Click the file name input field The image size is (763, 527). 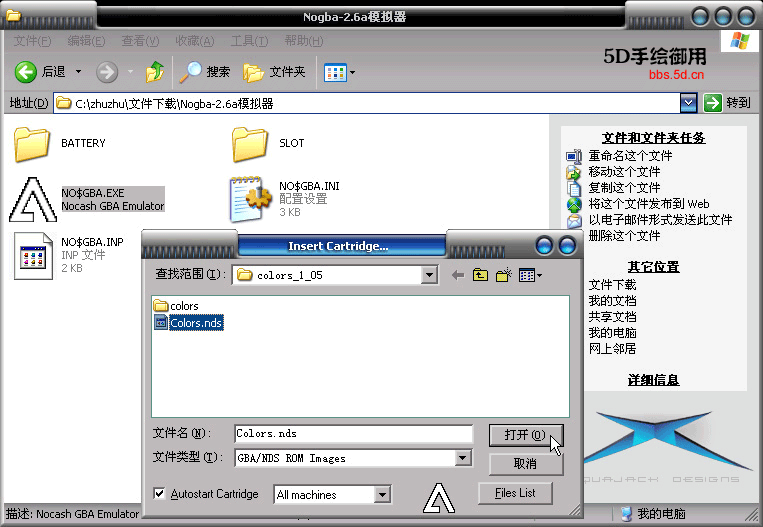click(353, 434)
